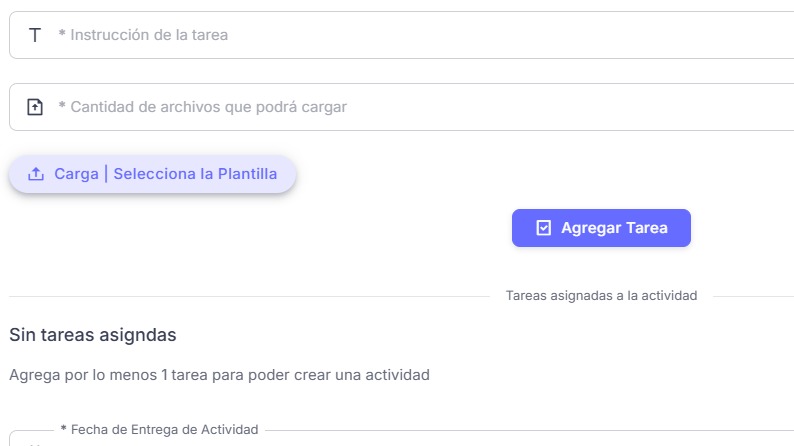Click the asterisk before Cantidad de archivos
The width and height of the screenshot is (794, 446).
[x=62, y=108]
